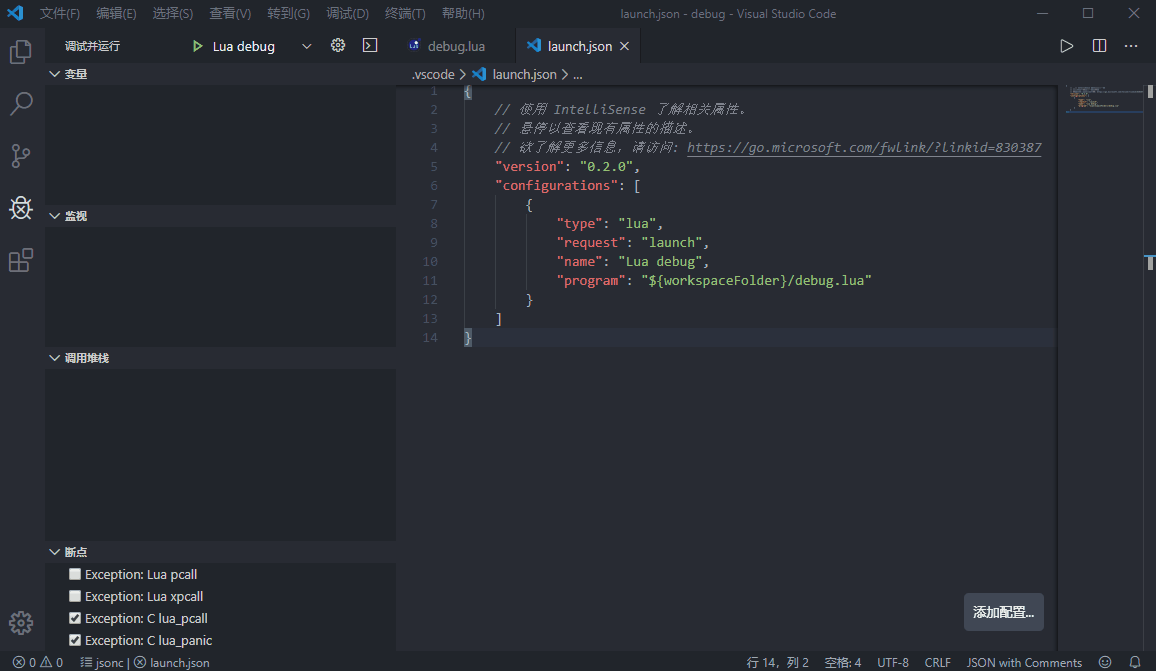
Task: Open the 调试(D) menu
Action: [347, 13]
